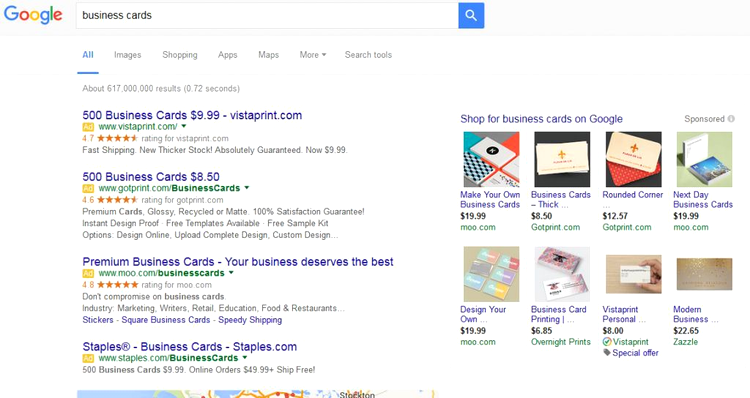Viewport: 750px width, 398px height.
Task: Switch to the Images tab
Action: [128, 55]
